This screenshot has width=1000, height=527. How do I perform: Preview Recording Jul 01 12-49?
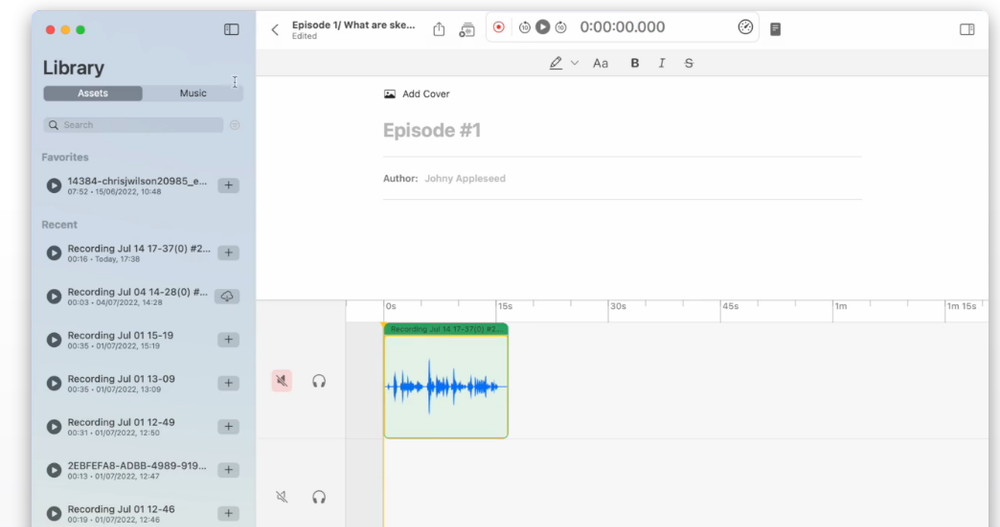pos(54,427)
